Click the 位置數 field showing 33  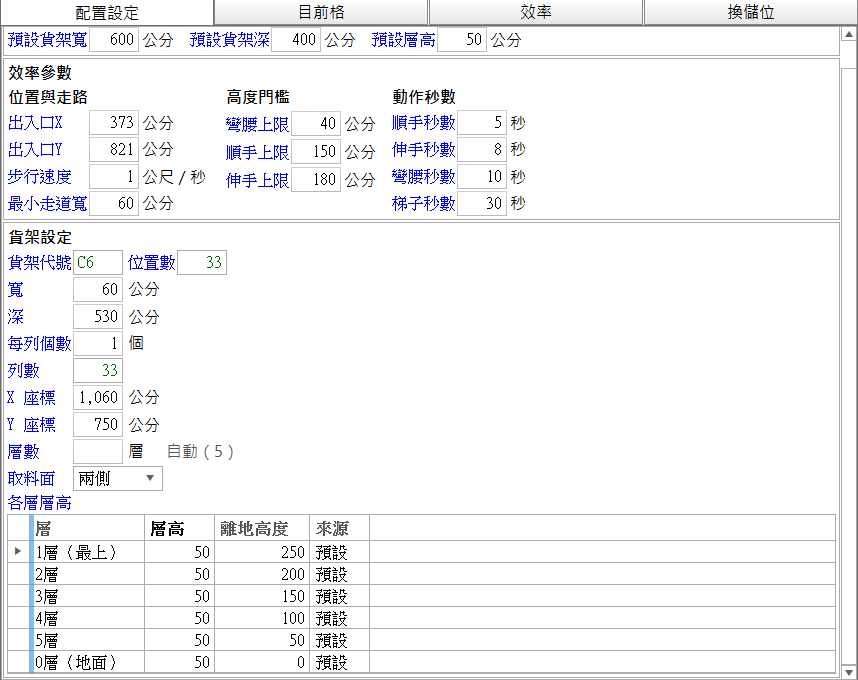coord(202,263)
